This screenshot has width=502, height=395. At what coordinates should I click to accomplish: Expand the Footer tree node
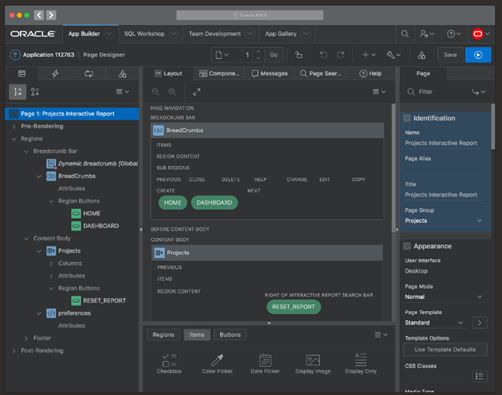(x=26, y=338)
